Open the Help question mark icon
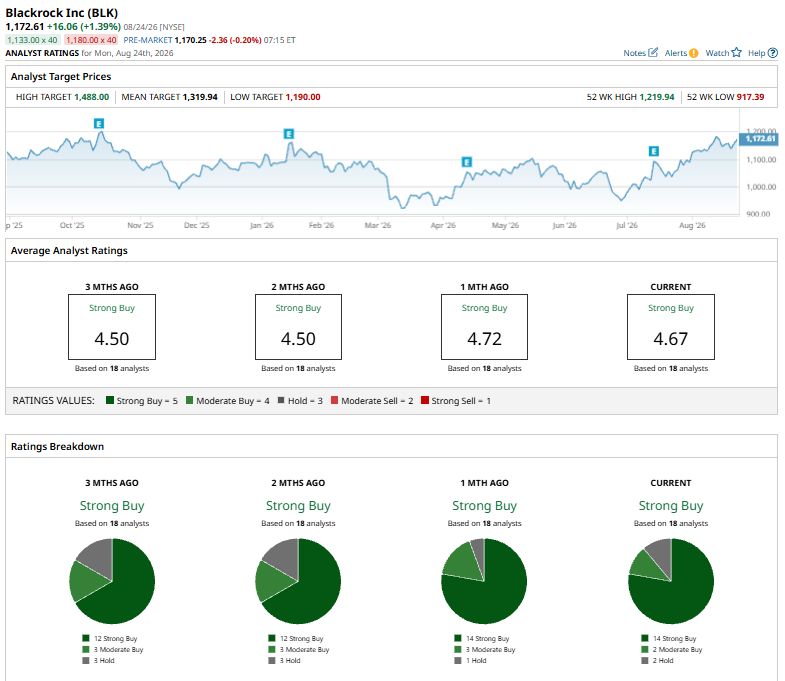 [773, 53]
